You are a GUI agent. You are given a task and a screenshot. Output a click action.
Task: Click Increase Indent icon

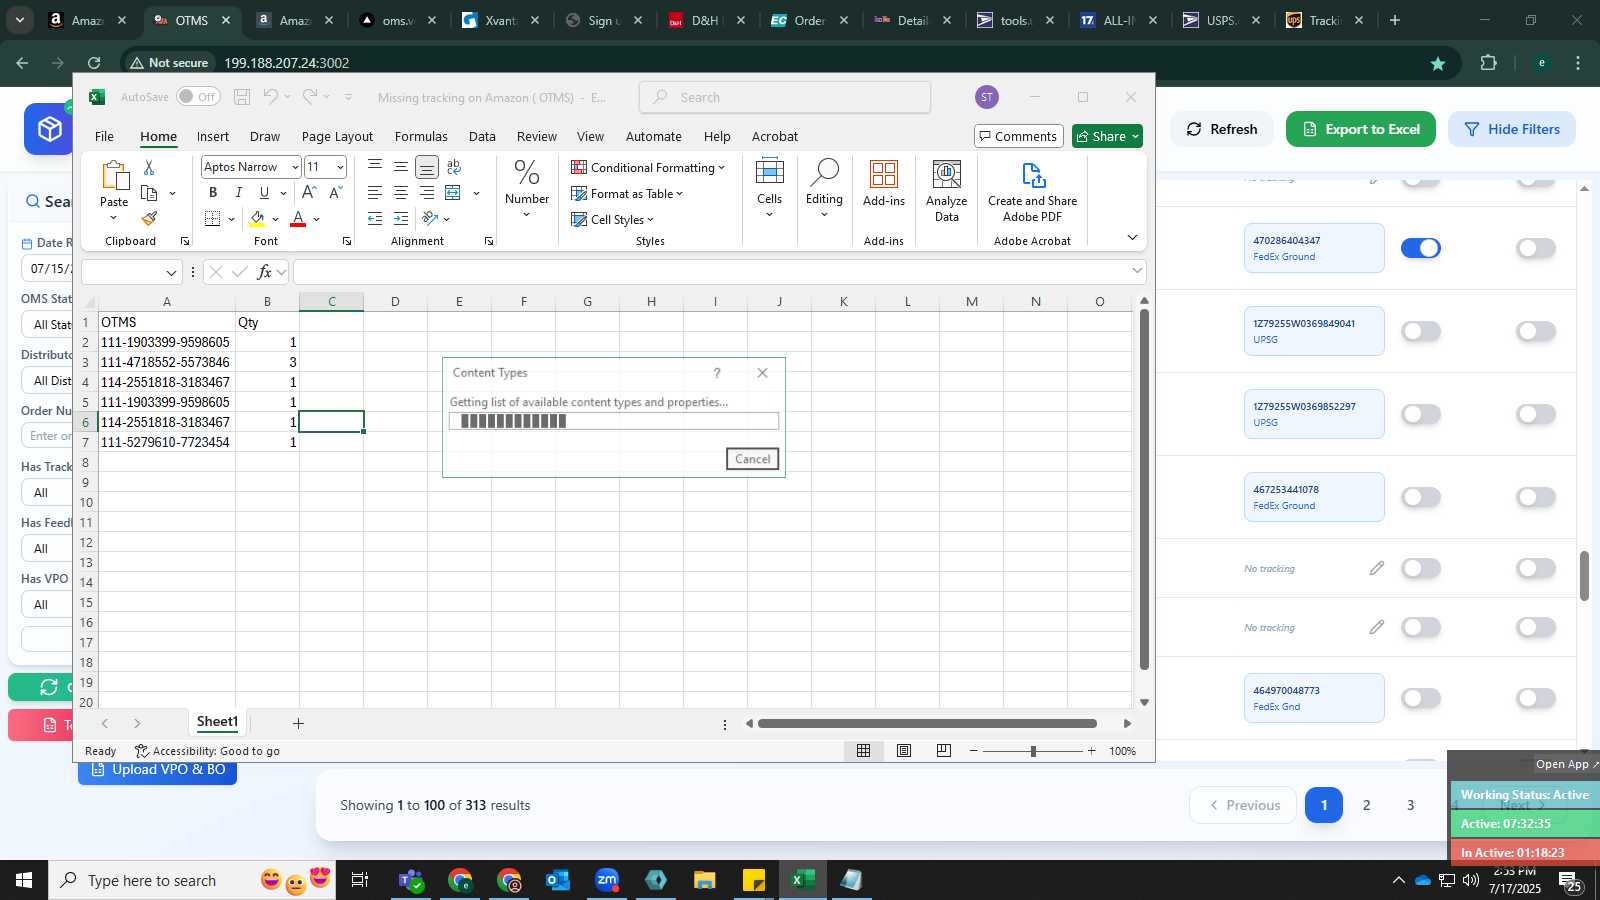pyautogui.click(x=401, y=218)
